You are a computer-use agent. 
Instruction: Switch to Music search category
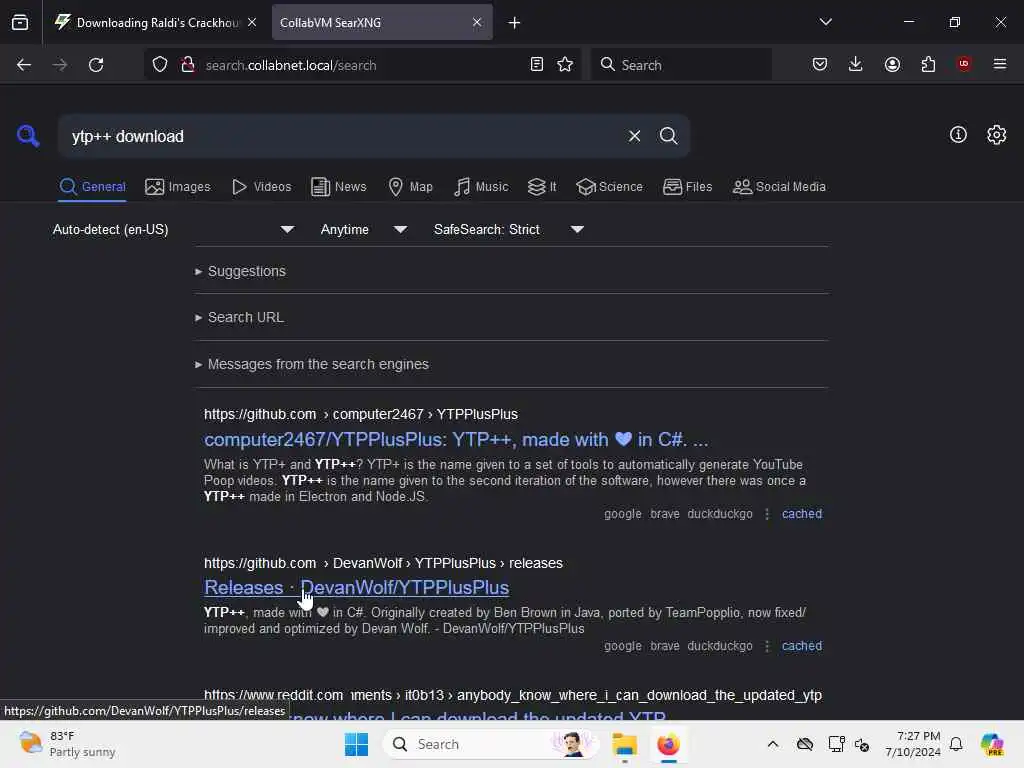tap(481, 187)
